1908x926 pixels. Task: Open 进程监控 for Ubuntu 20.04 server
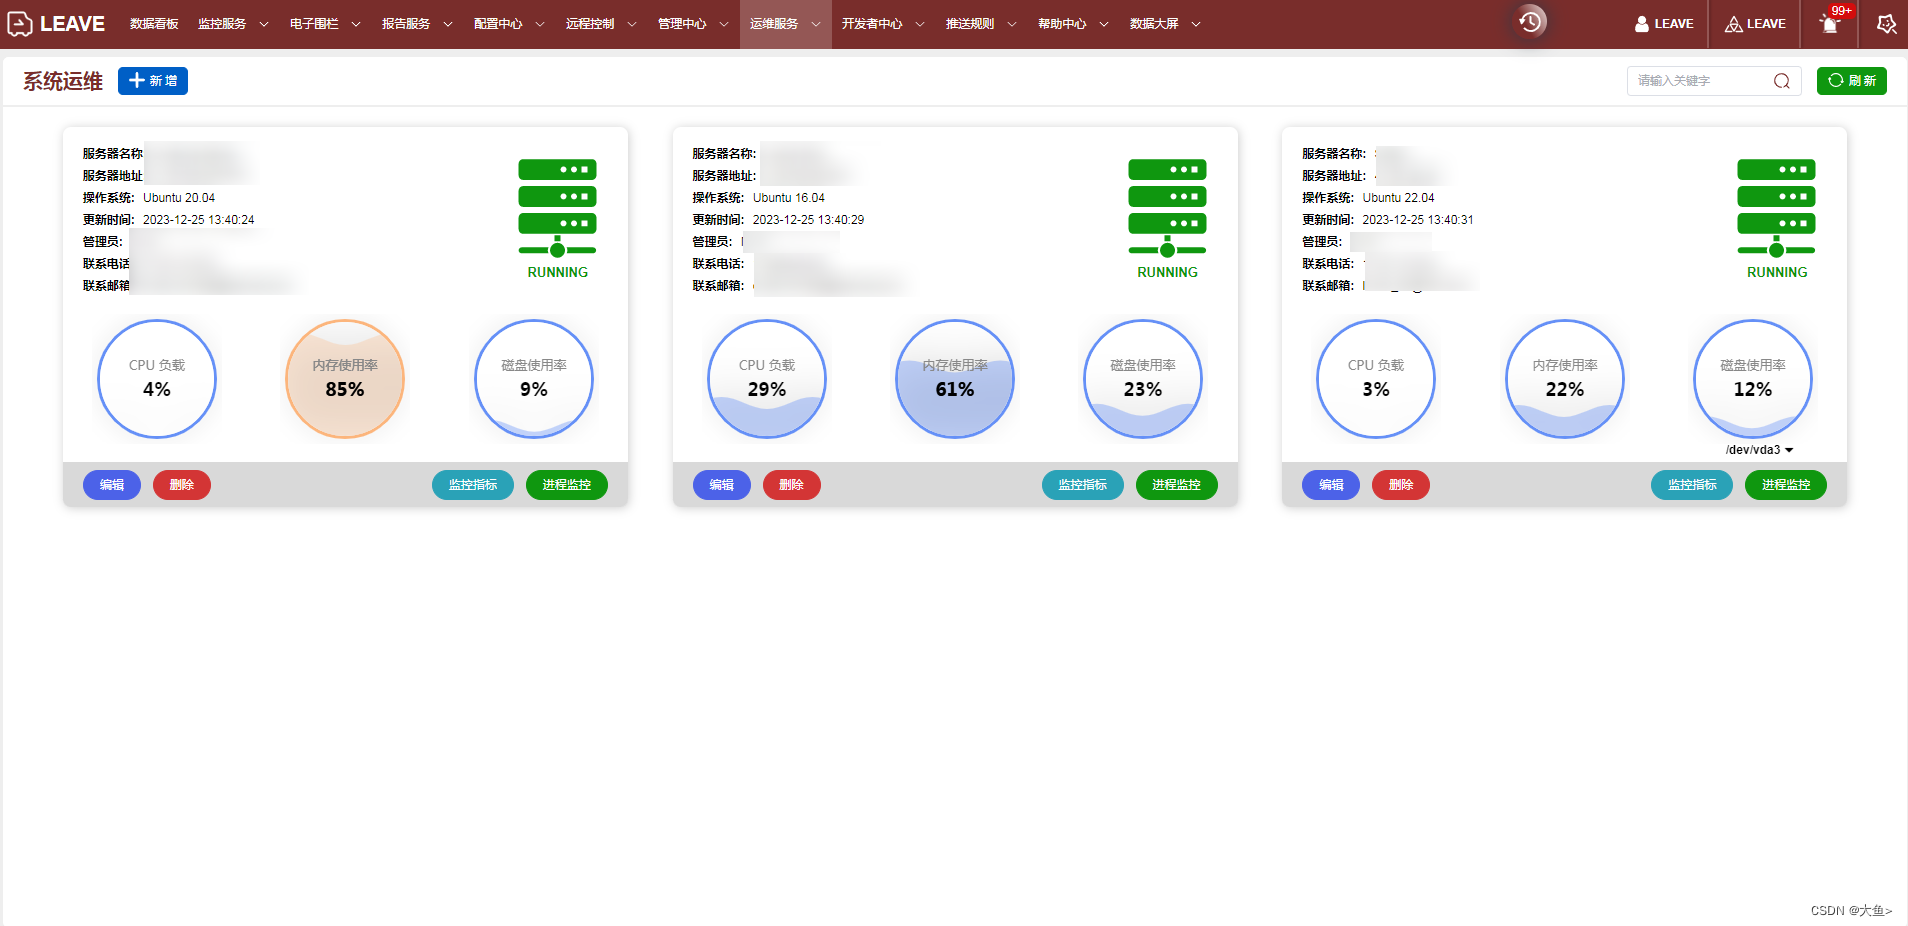[567, 485]
